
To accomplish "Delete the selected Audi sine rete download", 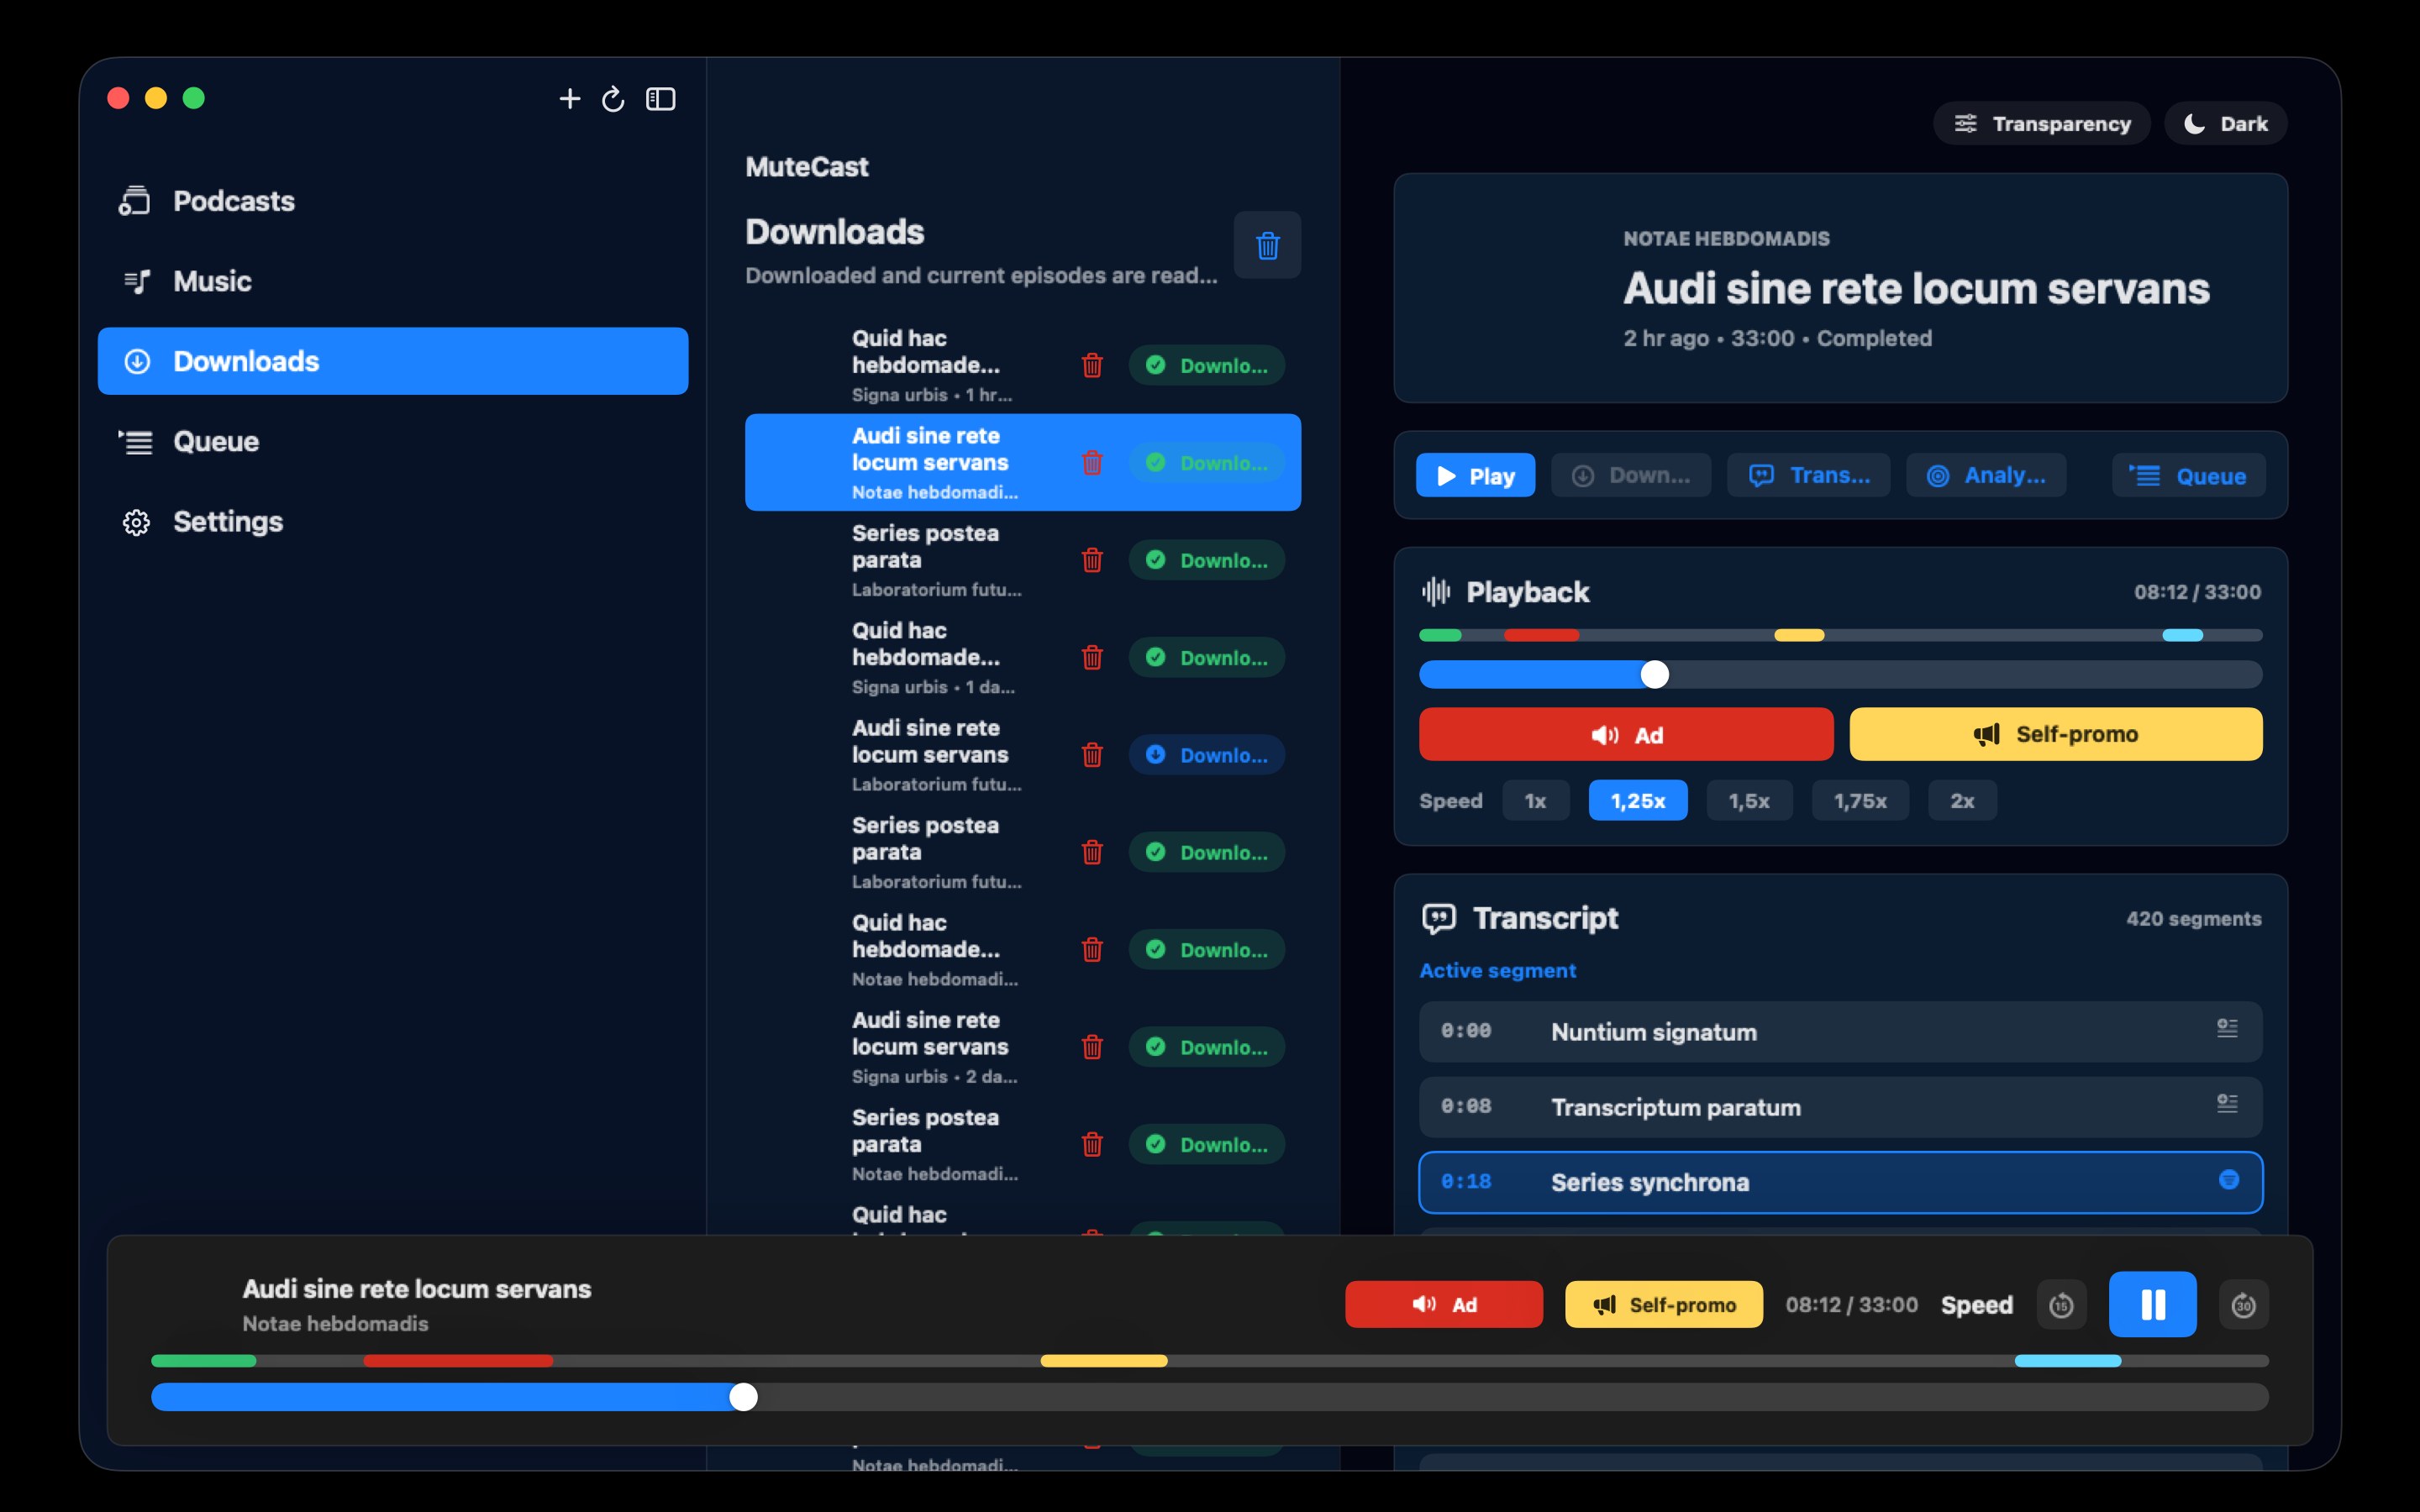I will click(x=1092, y=462).
